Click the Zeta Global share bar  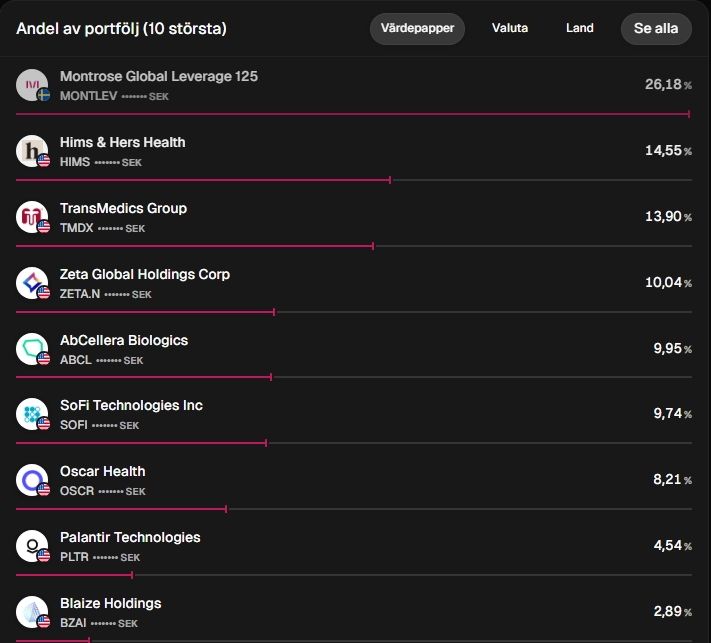click(x=354, y=312)
